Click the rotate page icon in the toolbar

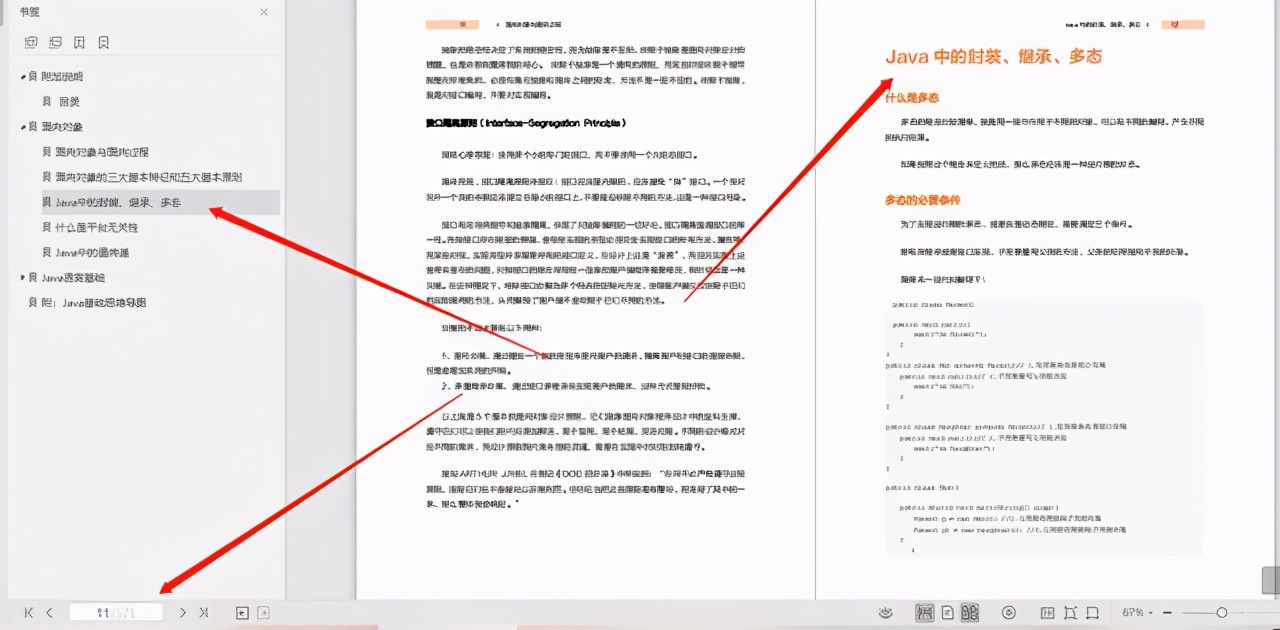pyautogui.click(x=1069, y=612)
